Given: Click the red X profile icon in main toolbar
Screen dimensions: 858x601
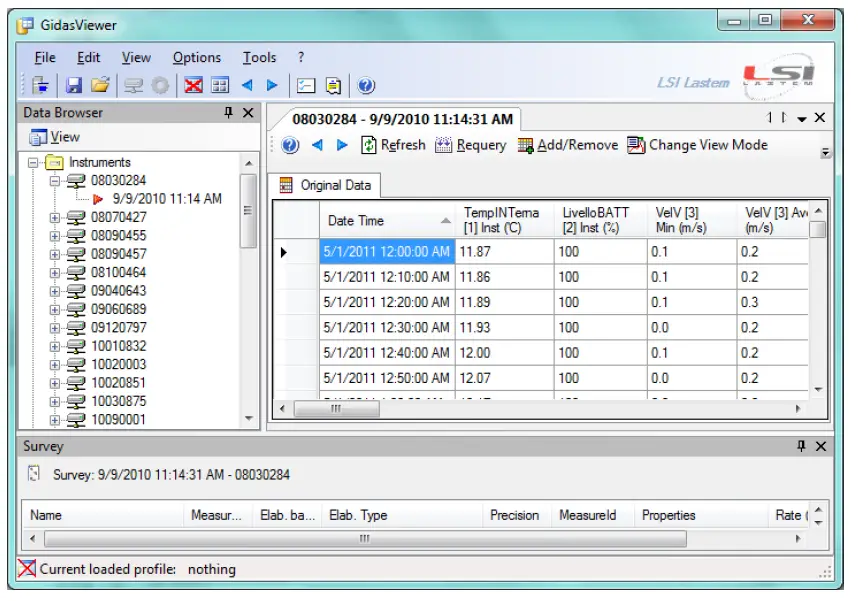Looking at the screenshot, I should [193, 84].
